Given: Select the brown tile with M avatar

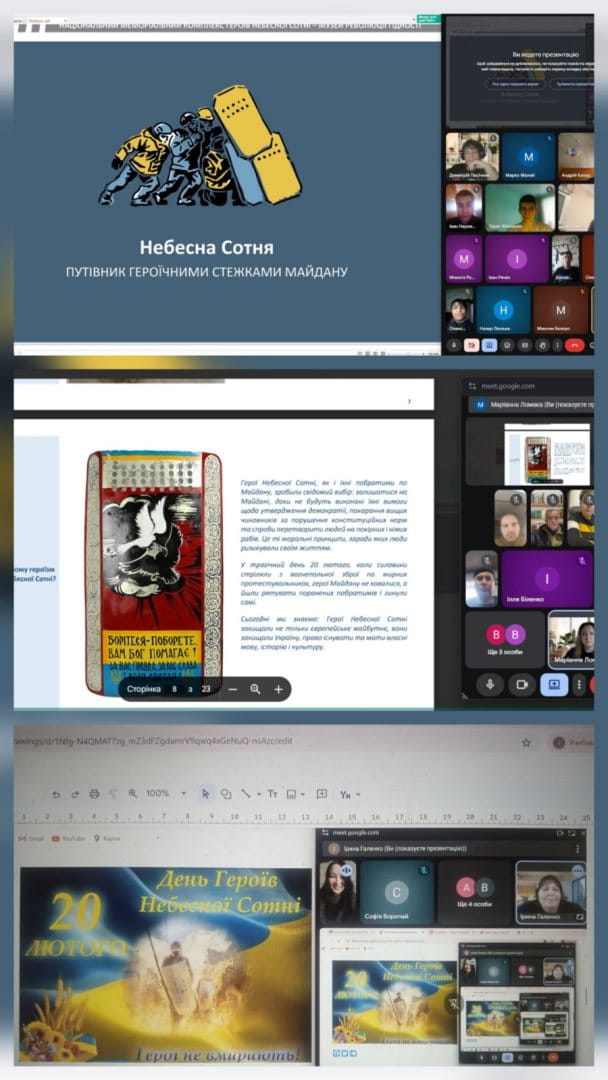Looking at the screenshot, I should pos(560,310).
